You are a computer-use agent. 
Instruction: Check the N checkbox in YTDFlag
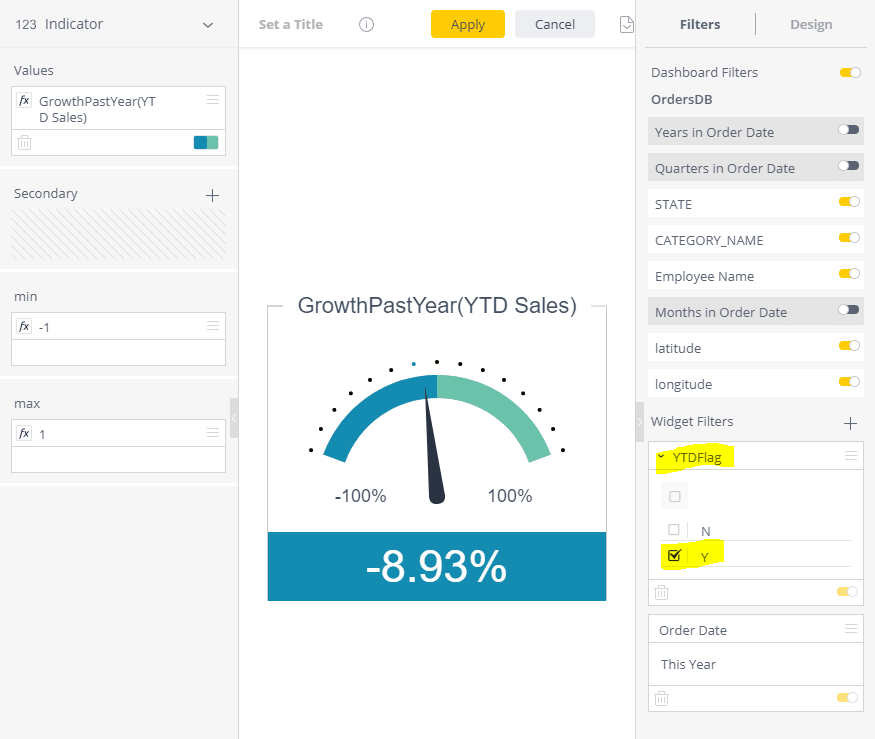click(x=674, y=530)
